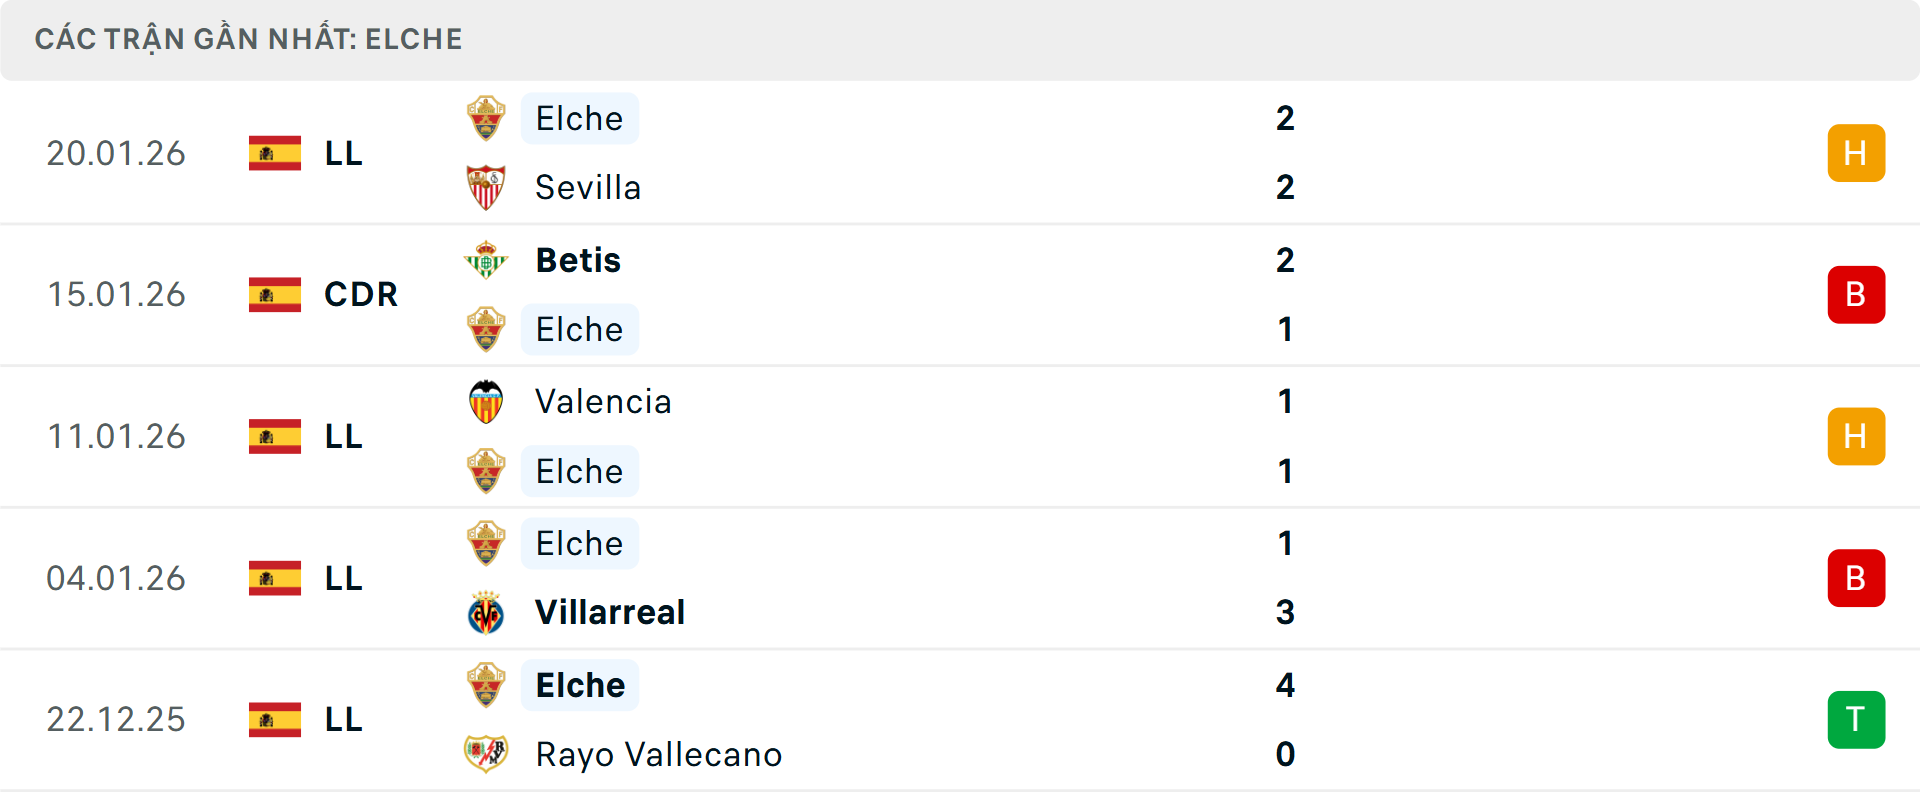
Task: Click the Villarreal club crest icon
Action: (x=486, y=613)
